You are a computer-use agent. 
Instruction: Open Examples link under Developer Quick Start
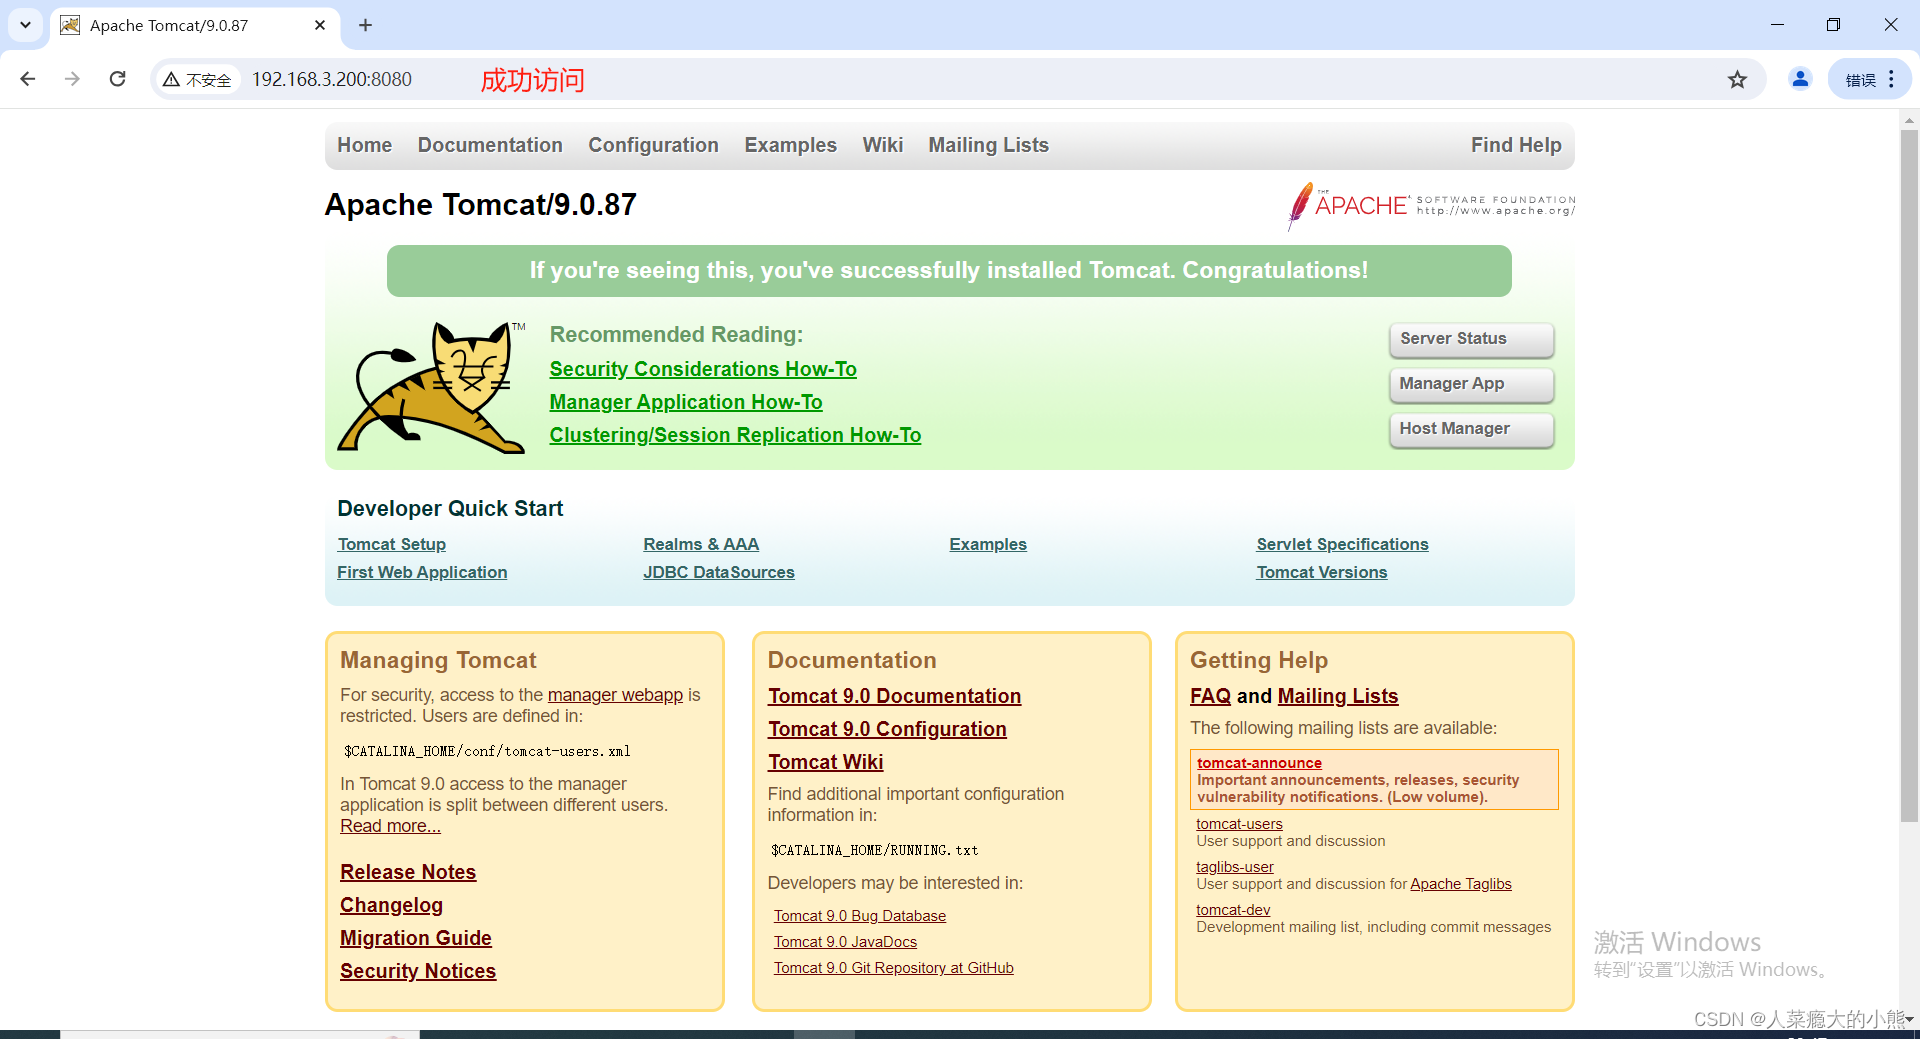coord(988,544)
